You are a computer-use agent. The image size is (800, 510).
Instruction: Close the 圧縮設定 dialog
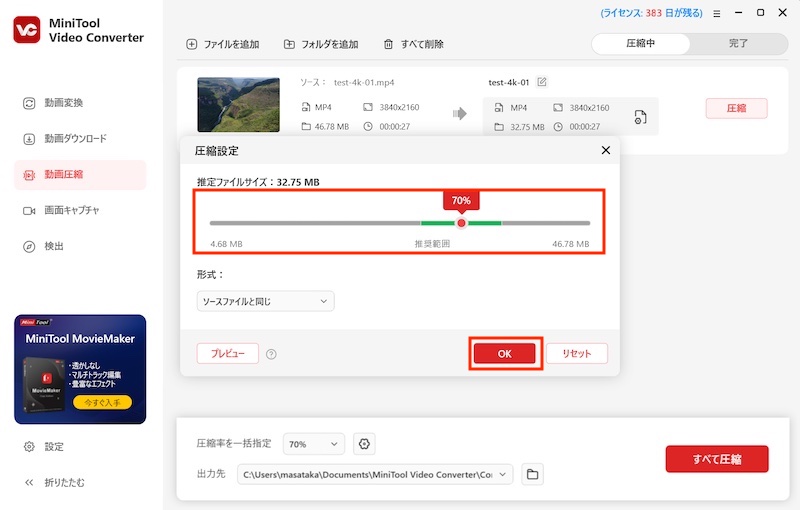[605, 150]
